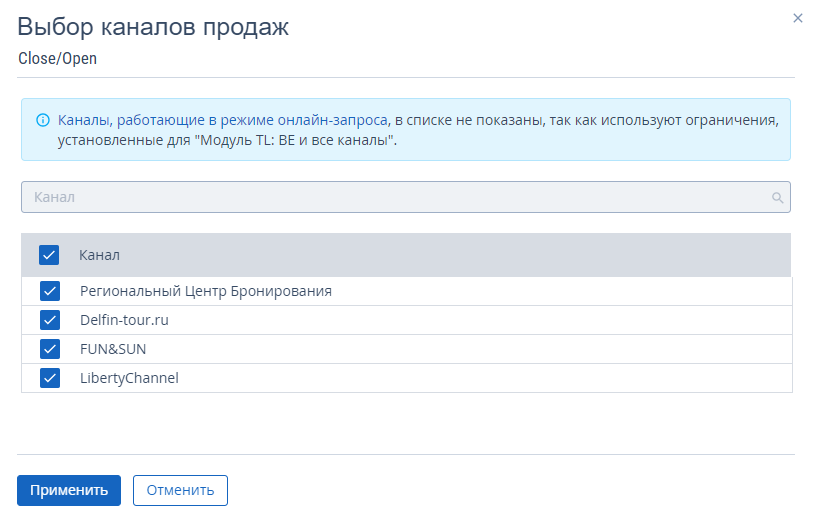Uncheck the LibertyChannel checkbox
Image resolution: width=814 pixels, height=525 pixels.
point(49,378)
